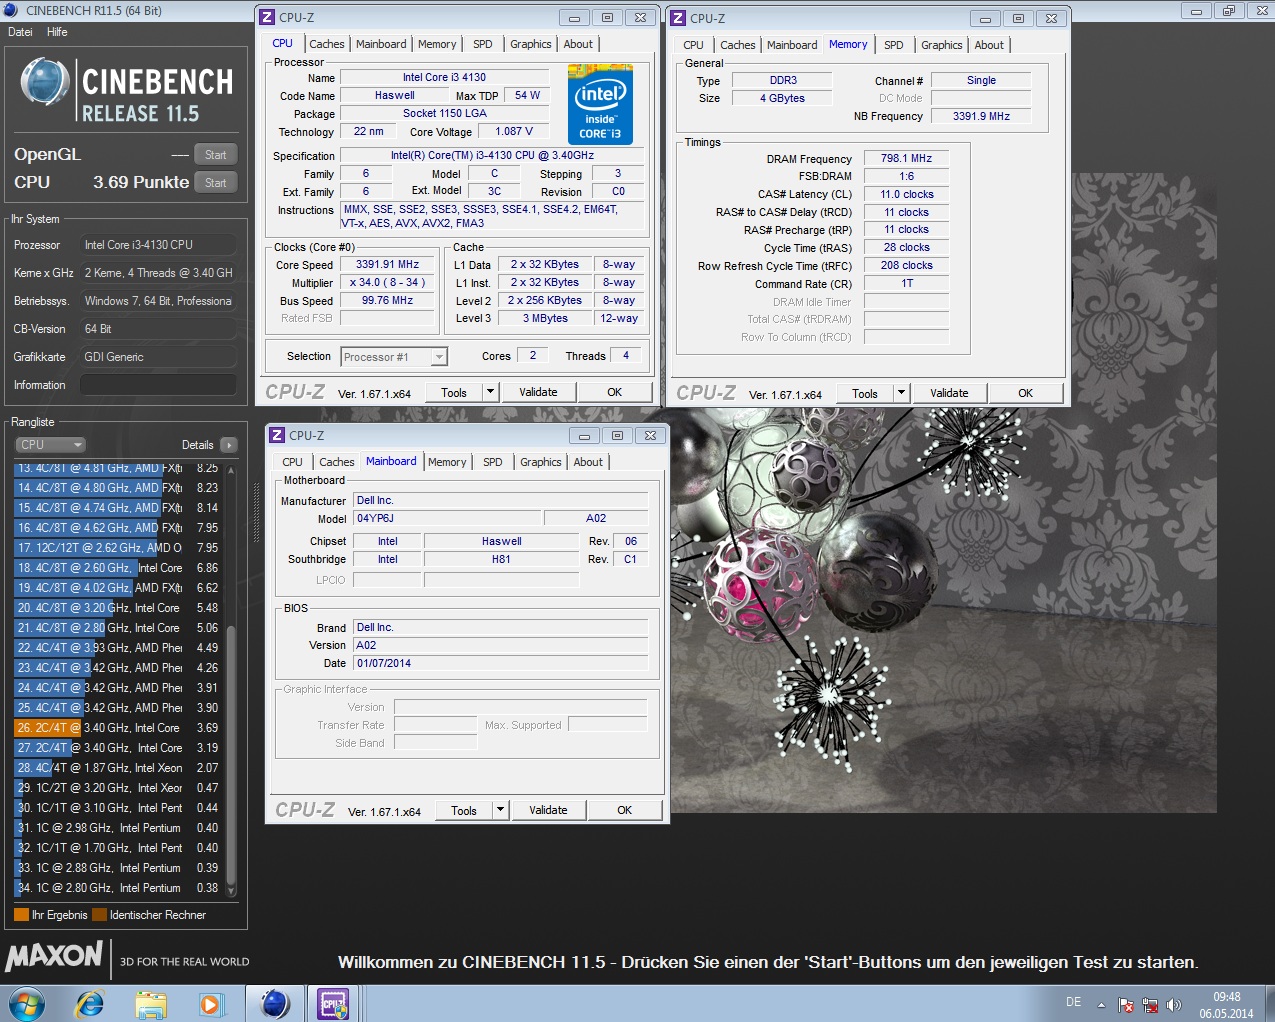Click BIOS Date value 01/07/2014
Image resolution: width=1275 pixels, height=1022 pixels.
point(500,663)
